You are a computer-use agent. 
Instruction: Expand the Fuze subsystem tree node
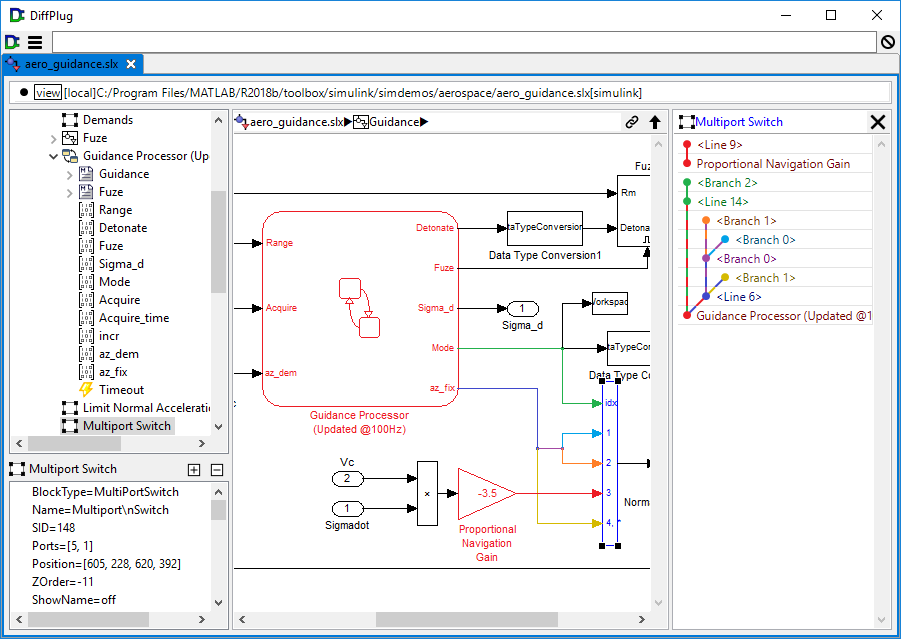pyautogui.click(x=53, y=138)
